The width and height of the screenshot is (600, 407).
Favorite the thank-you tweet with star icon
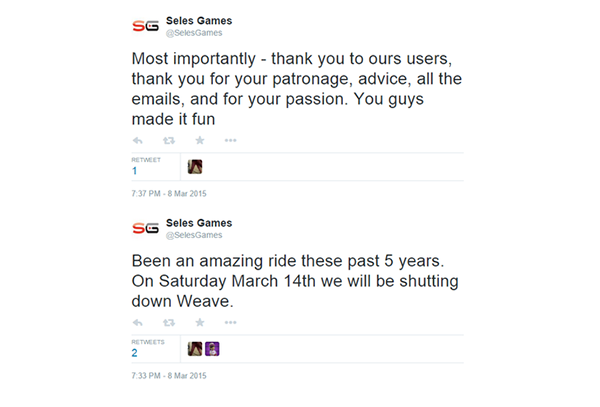(x=200, y=140)
